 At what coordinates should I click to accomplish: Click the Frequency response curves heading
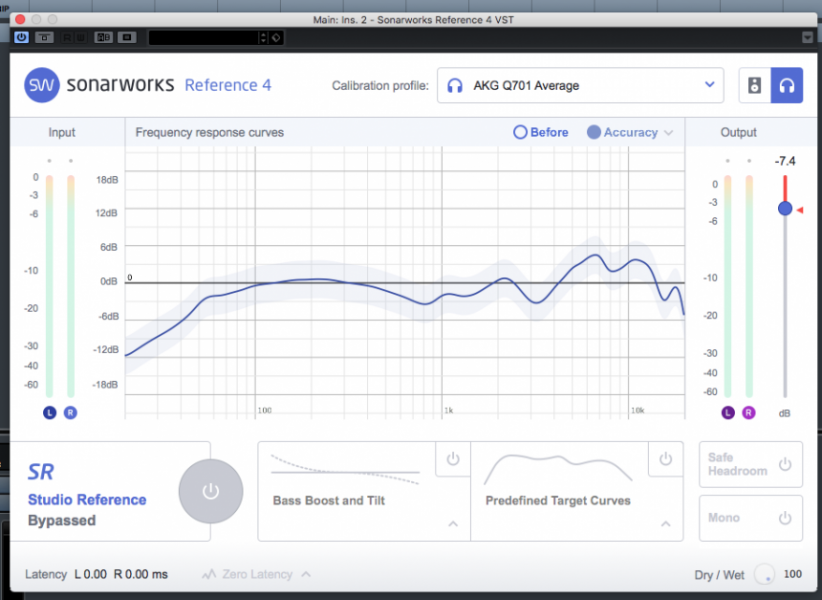[x=210, y=132]
